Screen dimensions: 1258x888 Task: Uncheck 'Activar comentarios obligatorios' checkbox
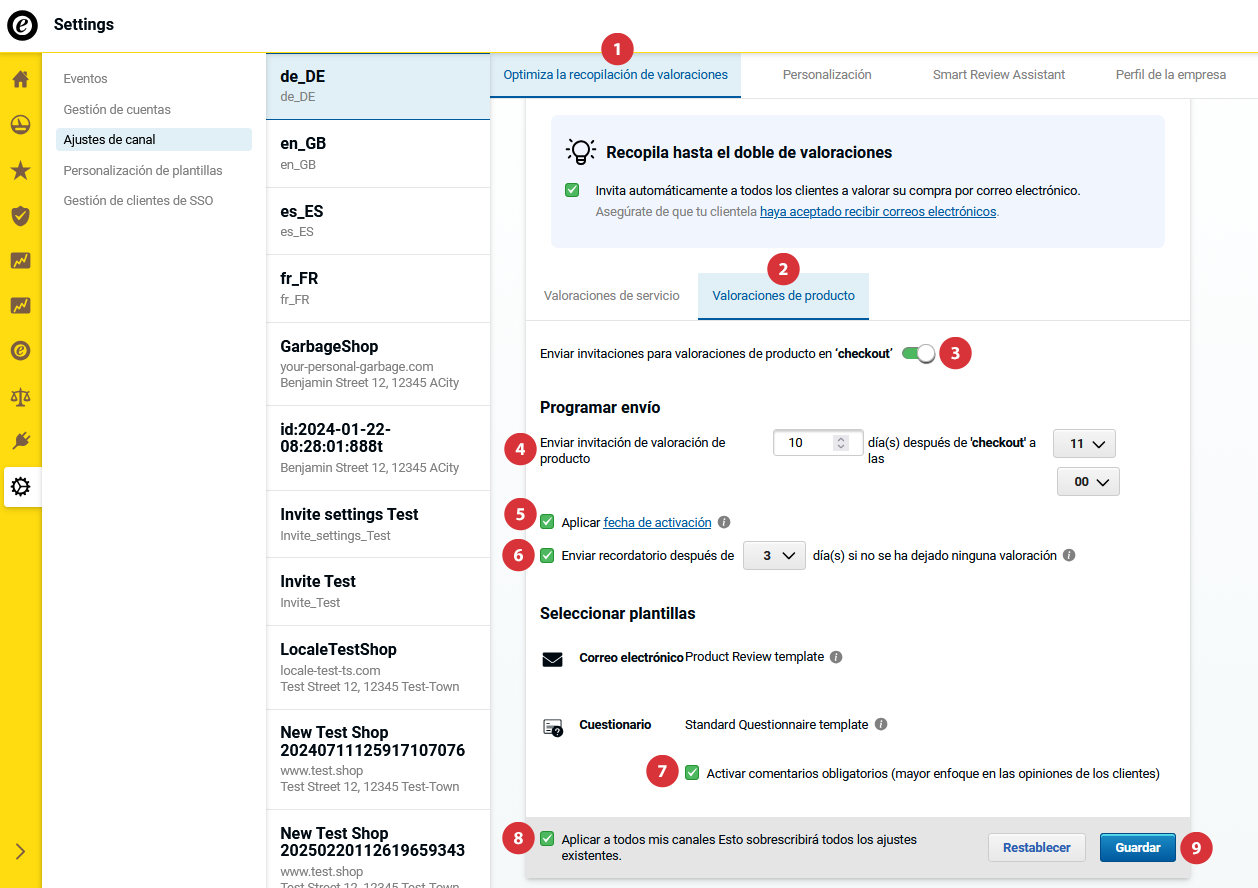coord(692,772)
